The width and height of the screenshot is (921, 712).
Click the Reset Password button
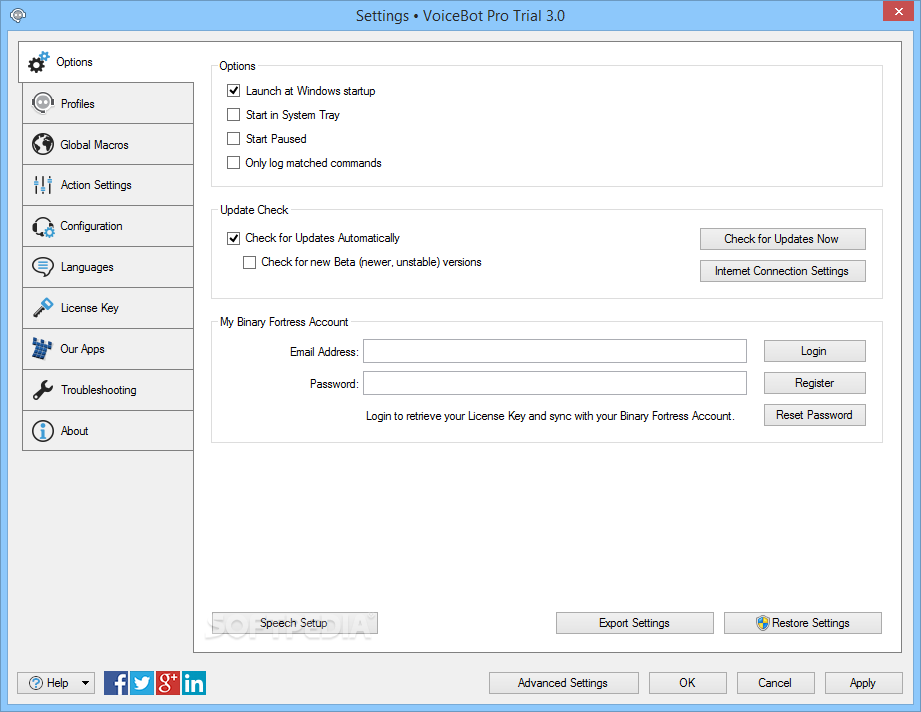click(x=814, y=415)
